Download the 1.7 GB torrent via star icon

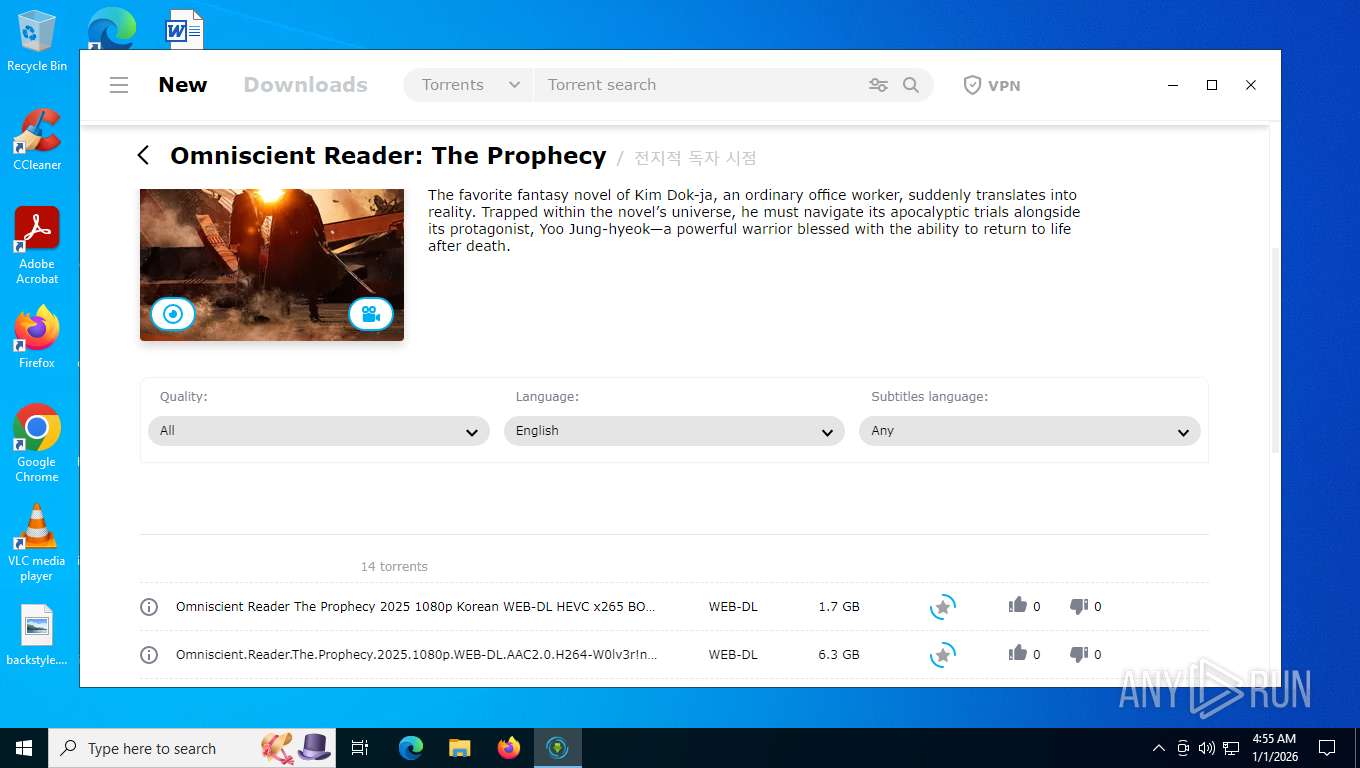[x=942, y=607]
